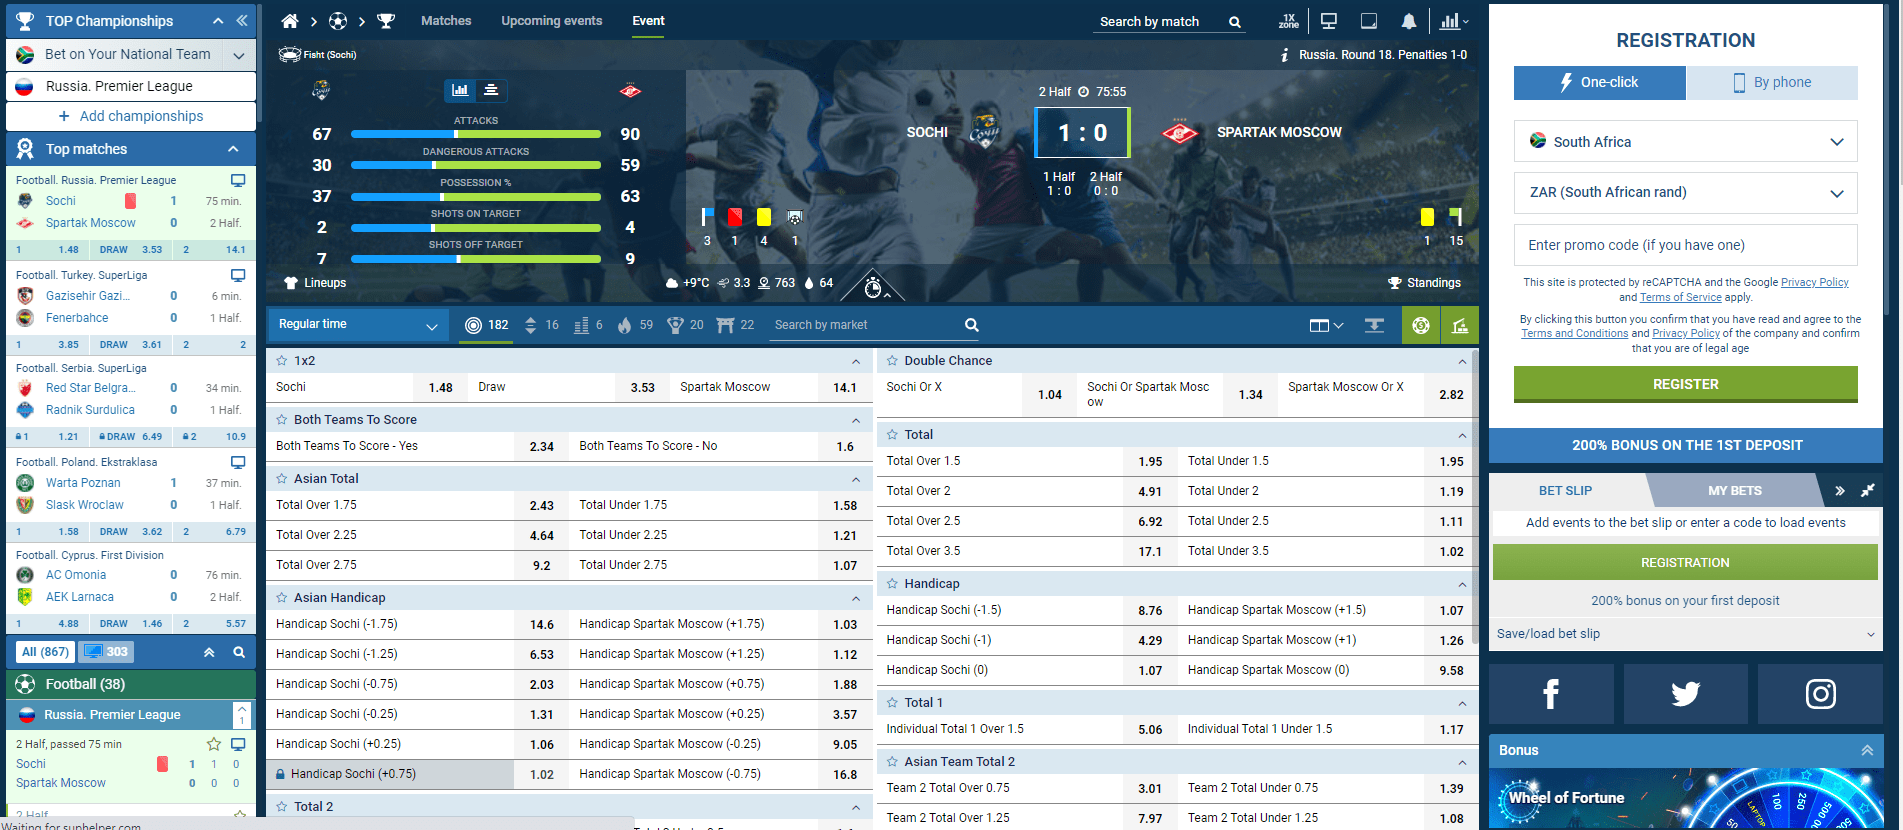Viewport: 1903px width, 830px height.
Task: Star the Asian Handicap market
Action: [282, 598]
